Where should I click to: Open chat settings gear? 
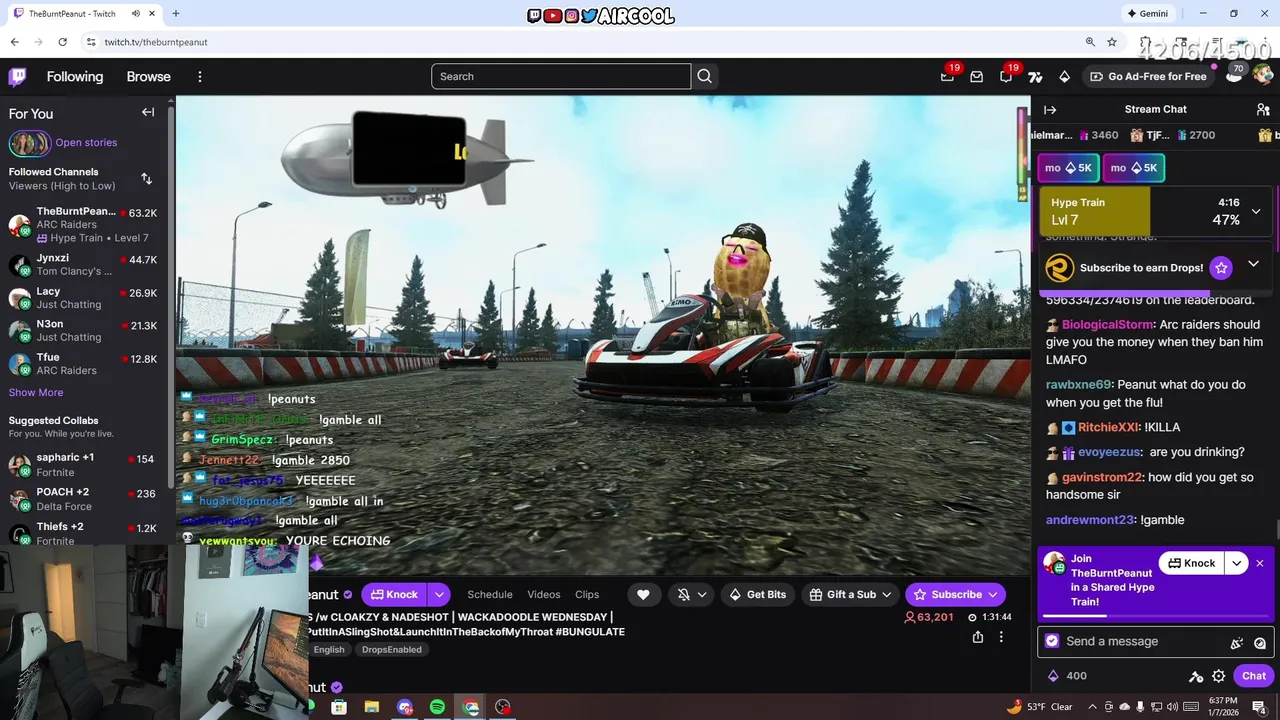pos(1218,676)
